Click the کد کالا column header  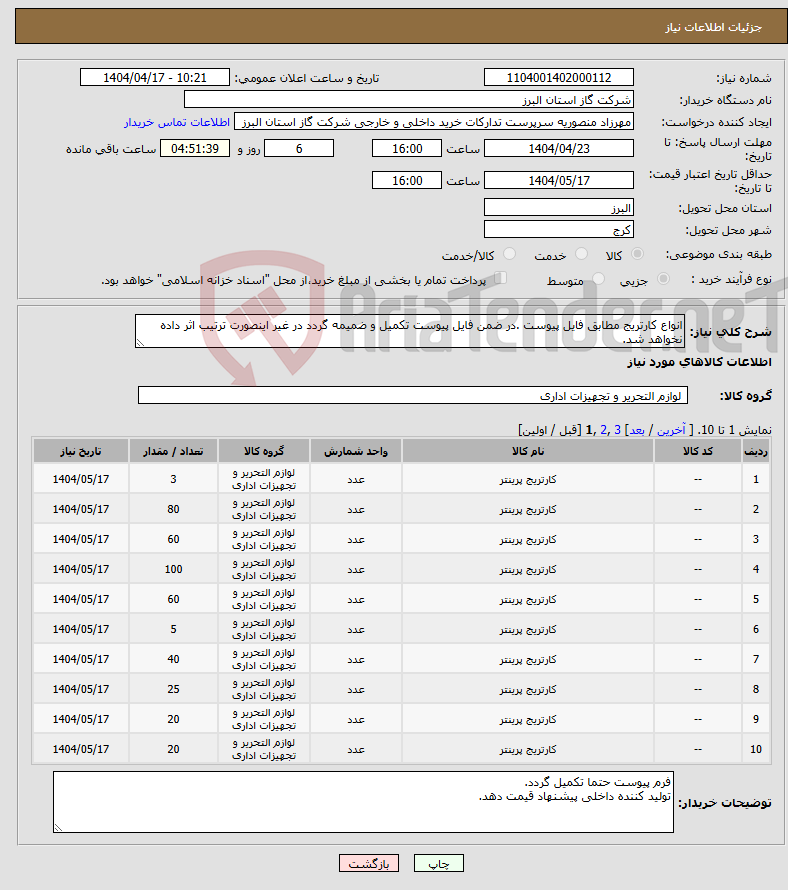click(698, 451)
